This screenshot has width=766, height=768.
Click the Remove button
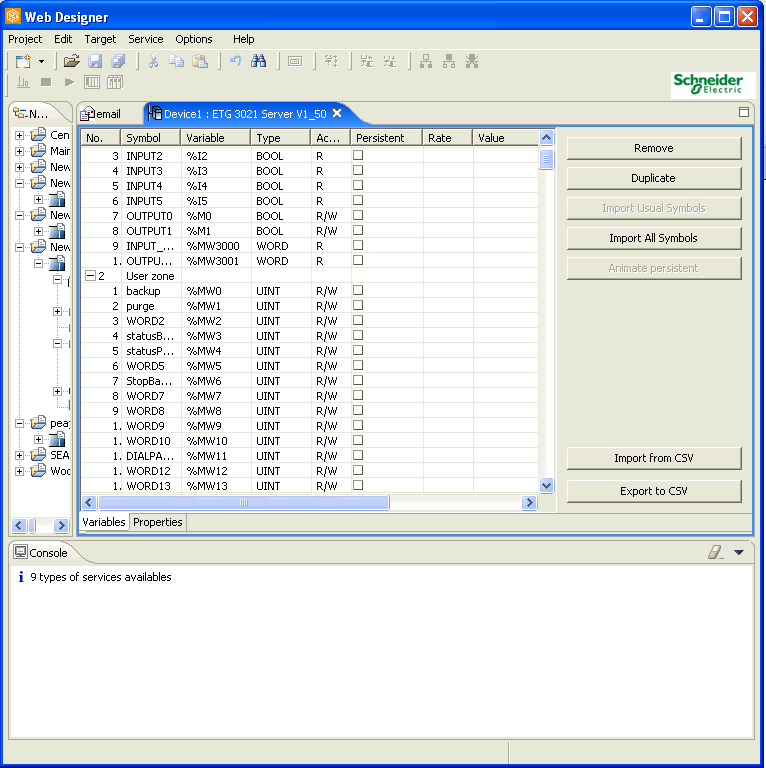(x=654, y=148)
